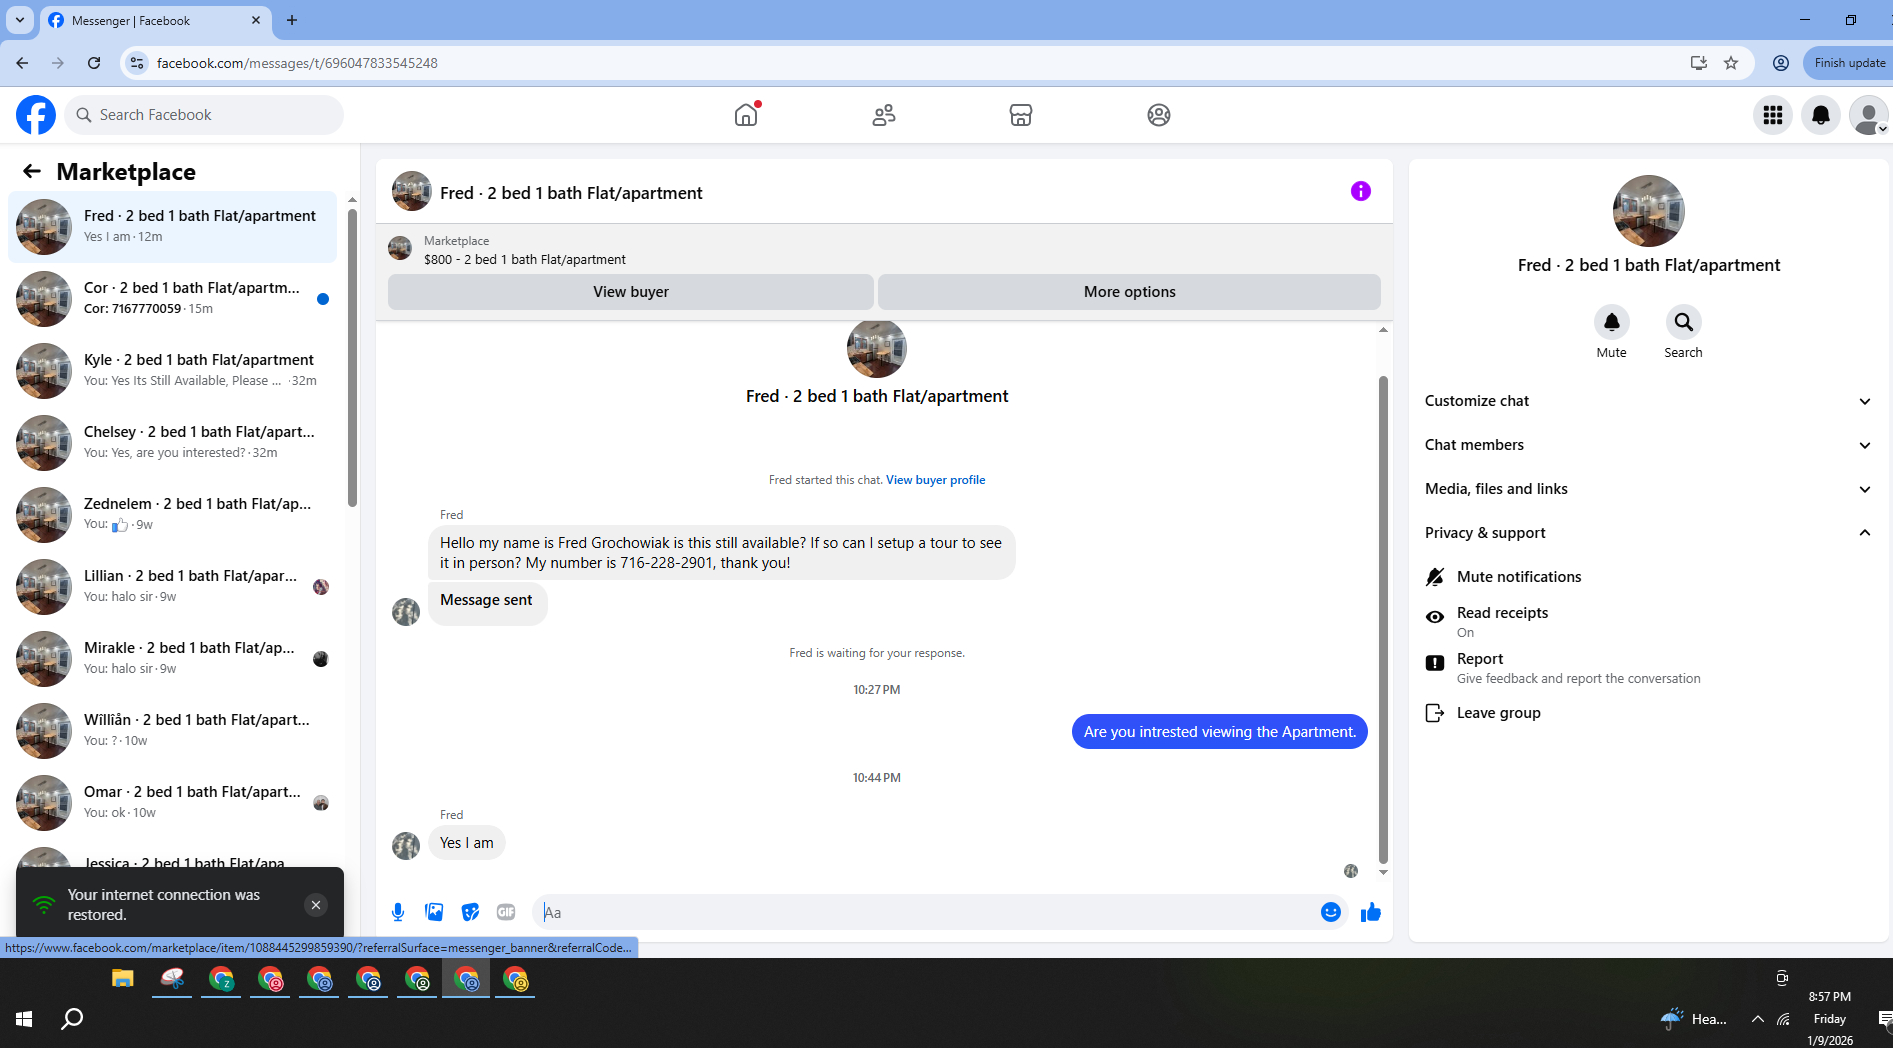
Task: Click the conversation list scrollbar
Action: pos(352,357)
